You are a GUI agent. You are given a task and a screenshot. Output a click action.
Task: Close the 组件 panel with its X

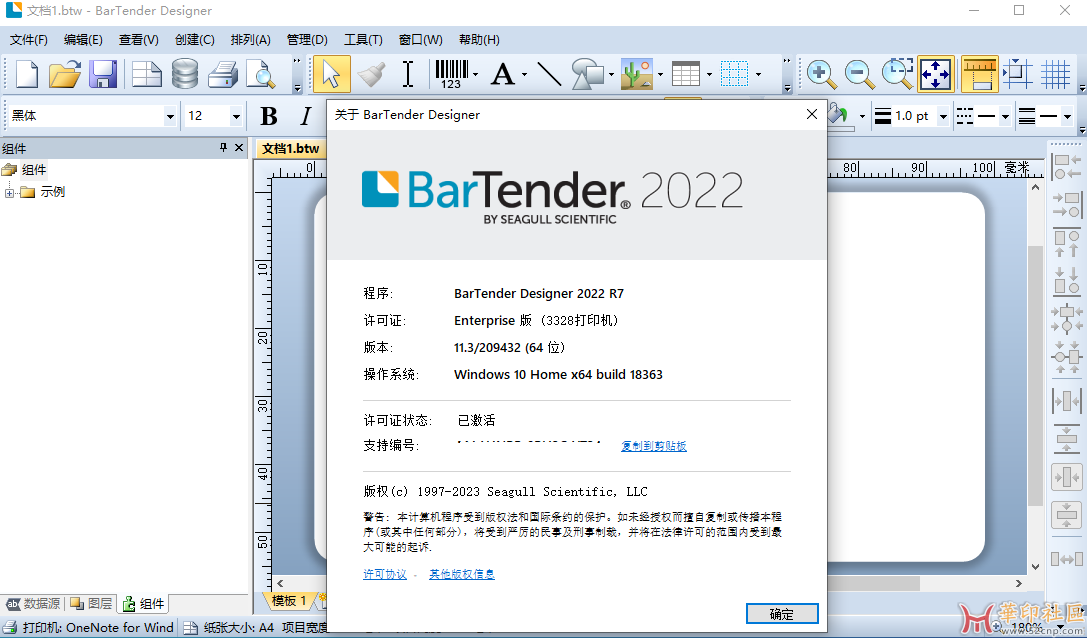[x=239, y=148]
